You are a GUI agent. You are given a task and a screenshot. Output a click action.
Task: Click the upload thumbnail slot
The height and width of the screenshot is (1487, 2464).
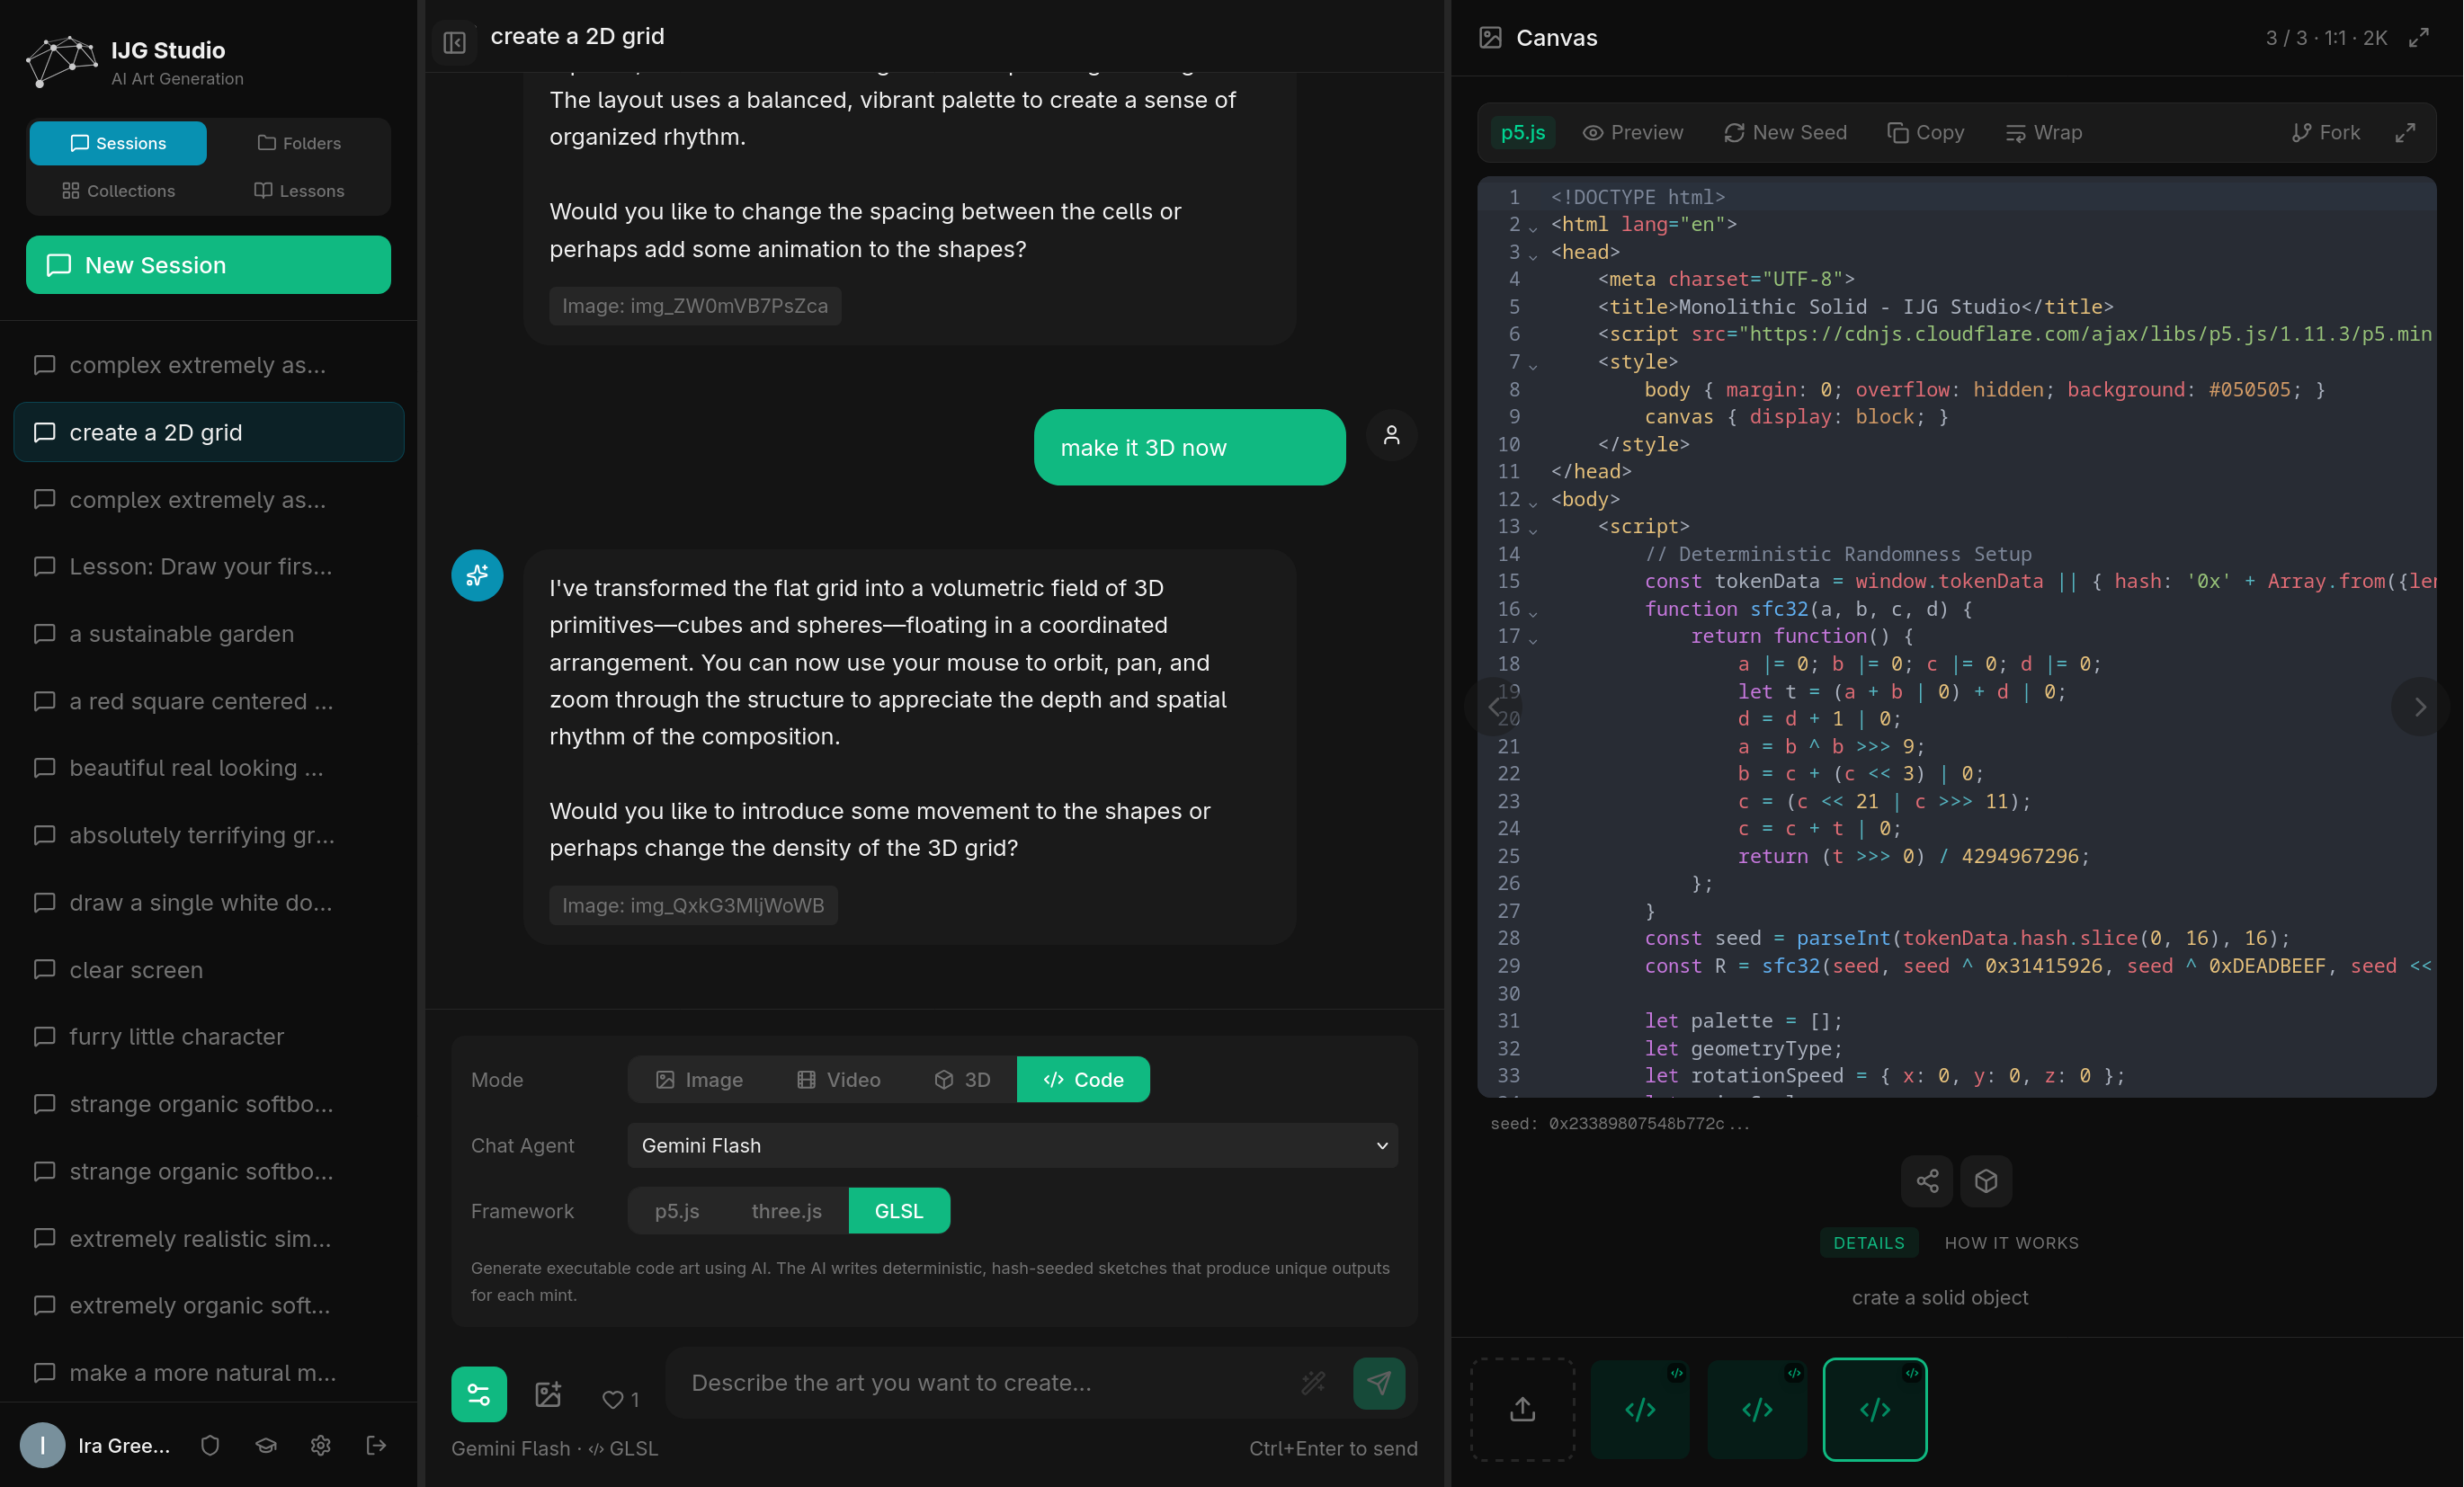pos(1523,1409)
